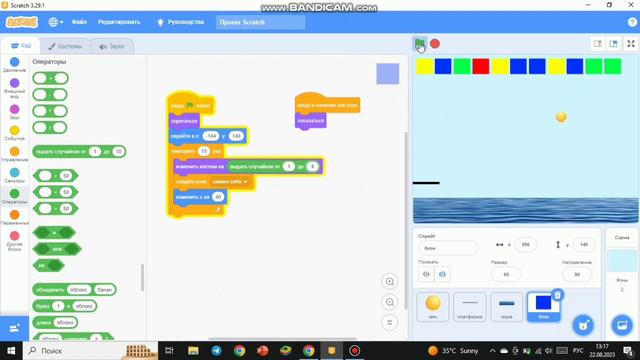640x360 pixels.
Task: Open the Файл menu
Action: click(x=79, y=22)
